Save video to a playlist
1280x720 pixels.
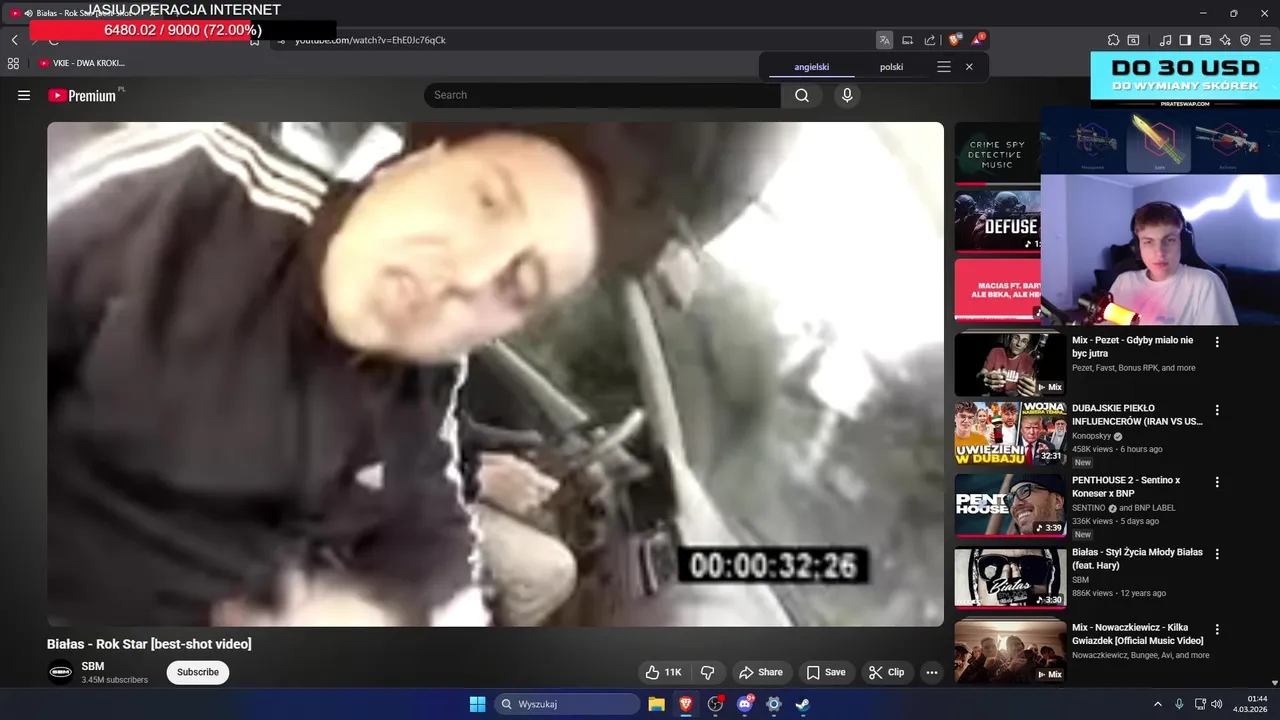click(826, 672)
